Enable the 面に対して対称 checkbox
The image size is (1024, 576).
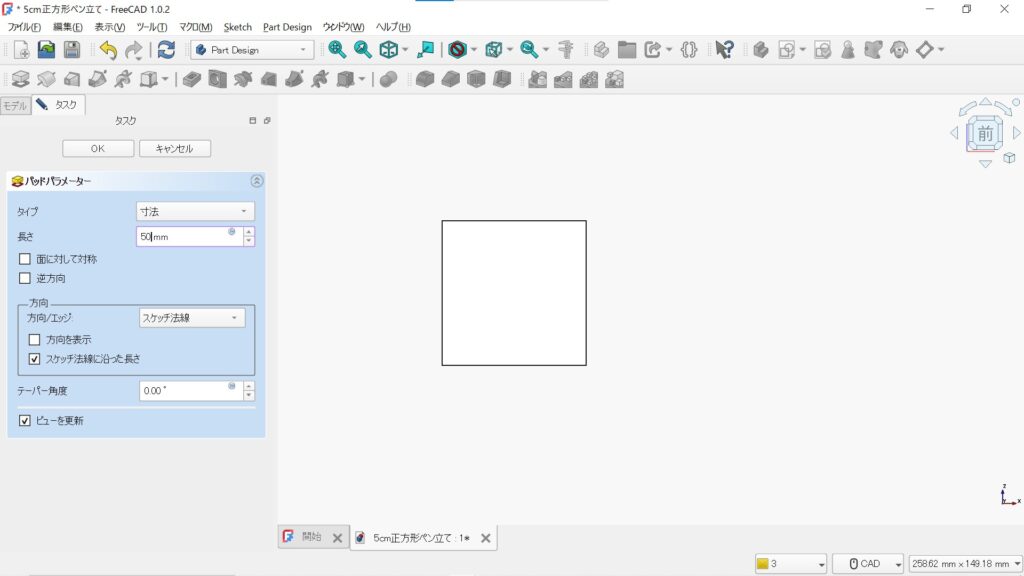click(x=25, y=258)
